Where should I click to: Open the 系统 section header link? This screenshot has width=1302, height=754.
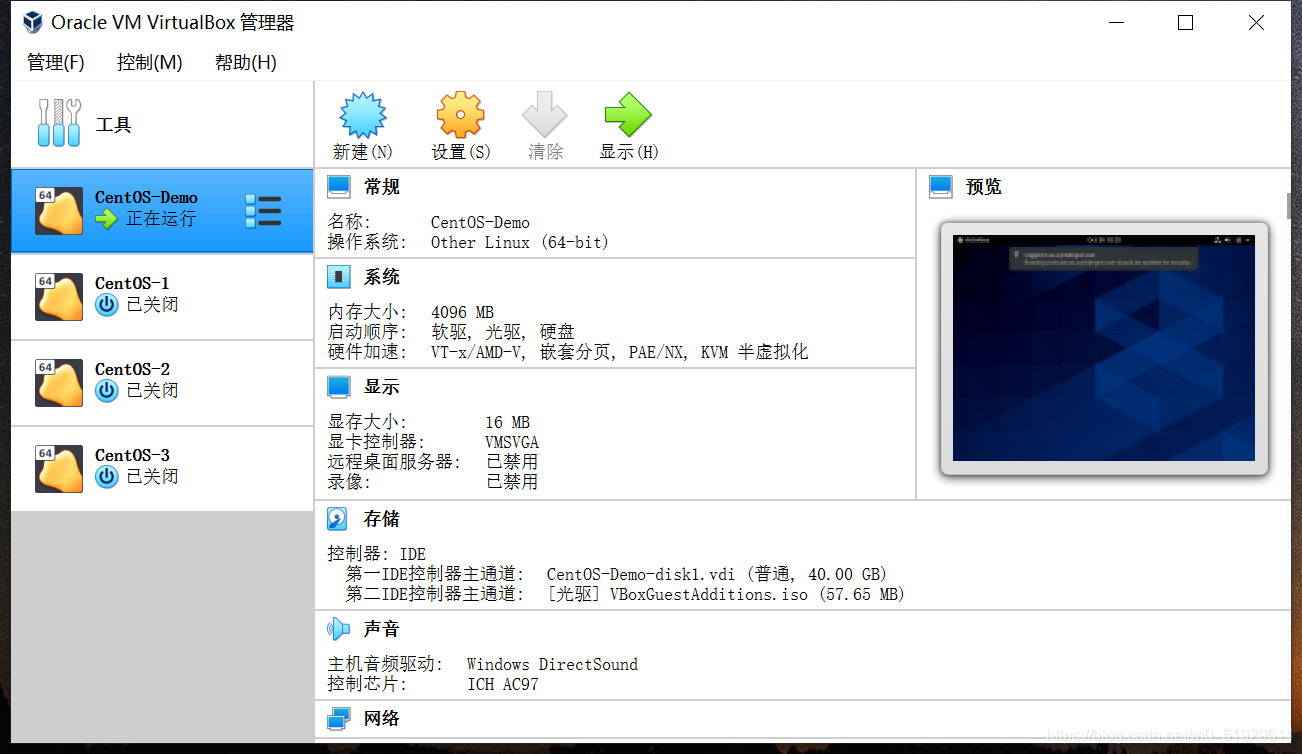tap(382, 277)
